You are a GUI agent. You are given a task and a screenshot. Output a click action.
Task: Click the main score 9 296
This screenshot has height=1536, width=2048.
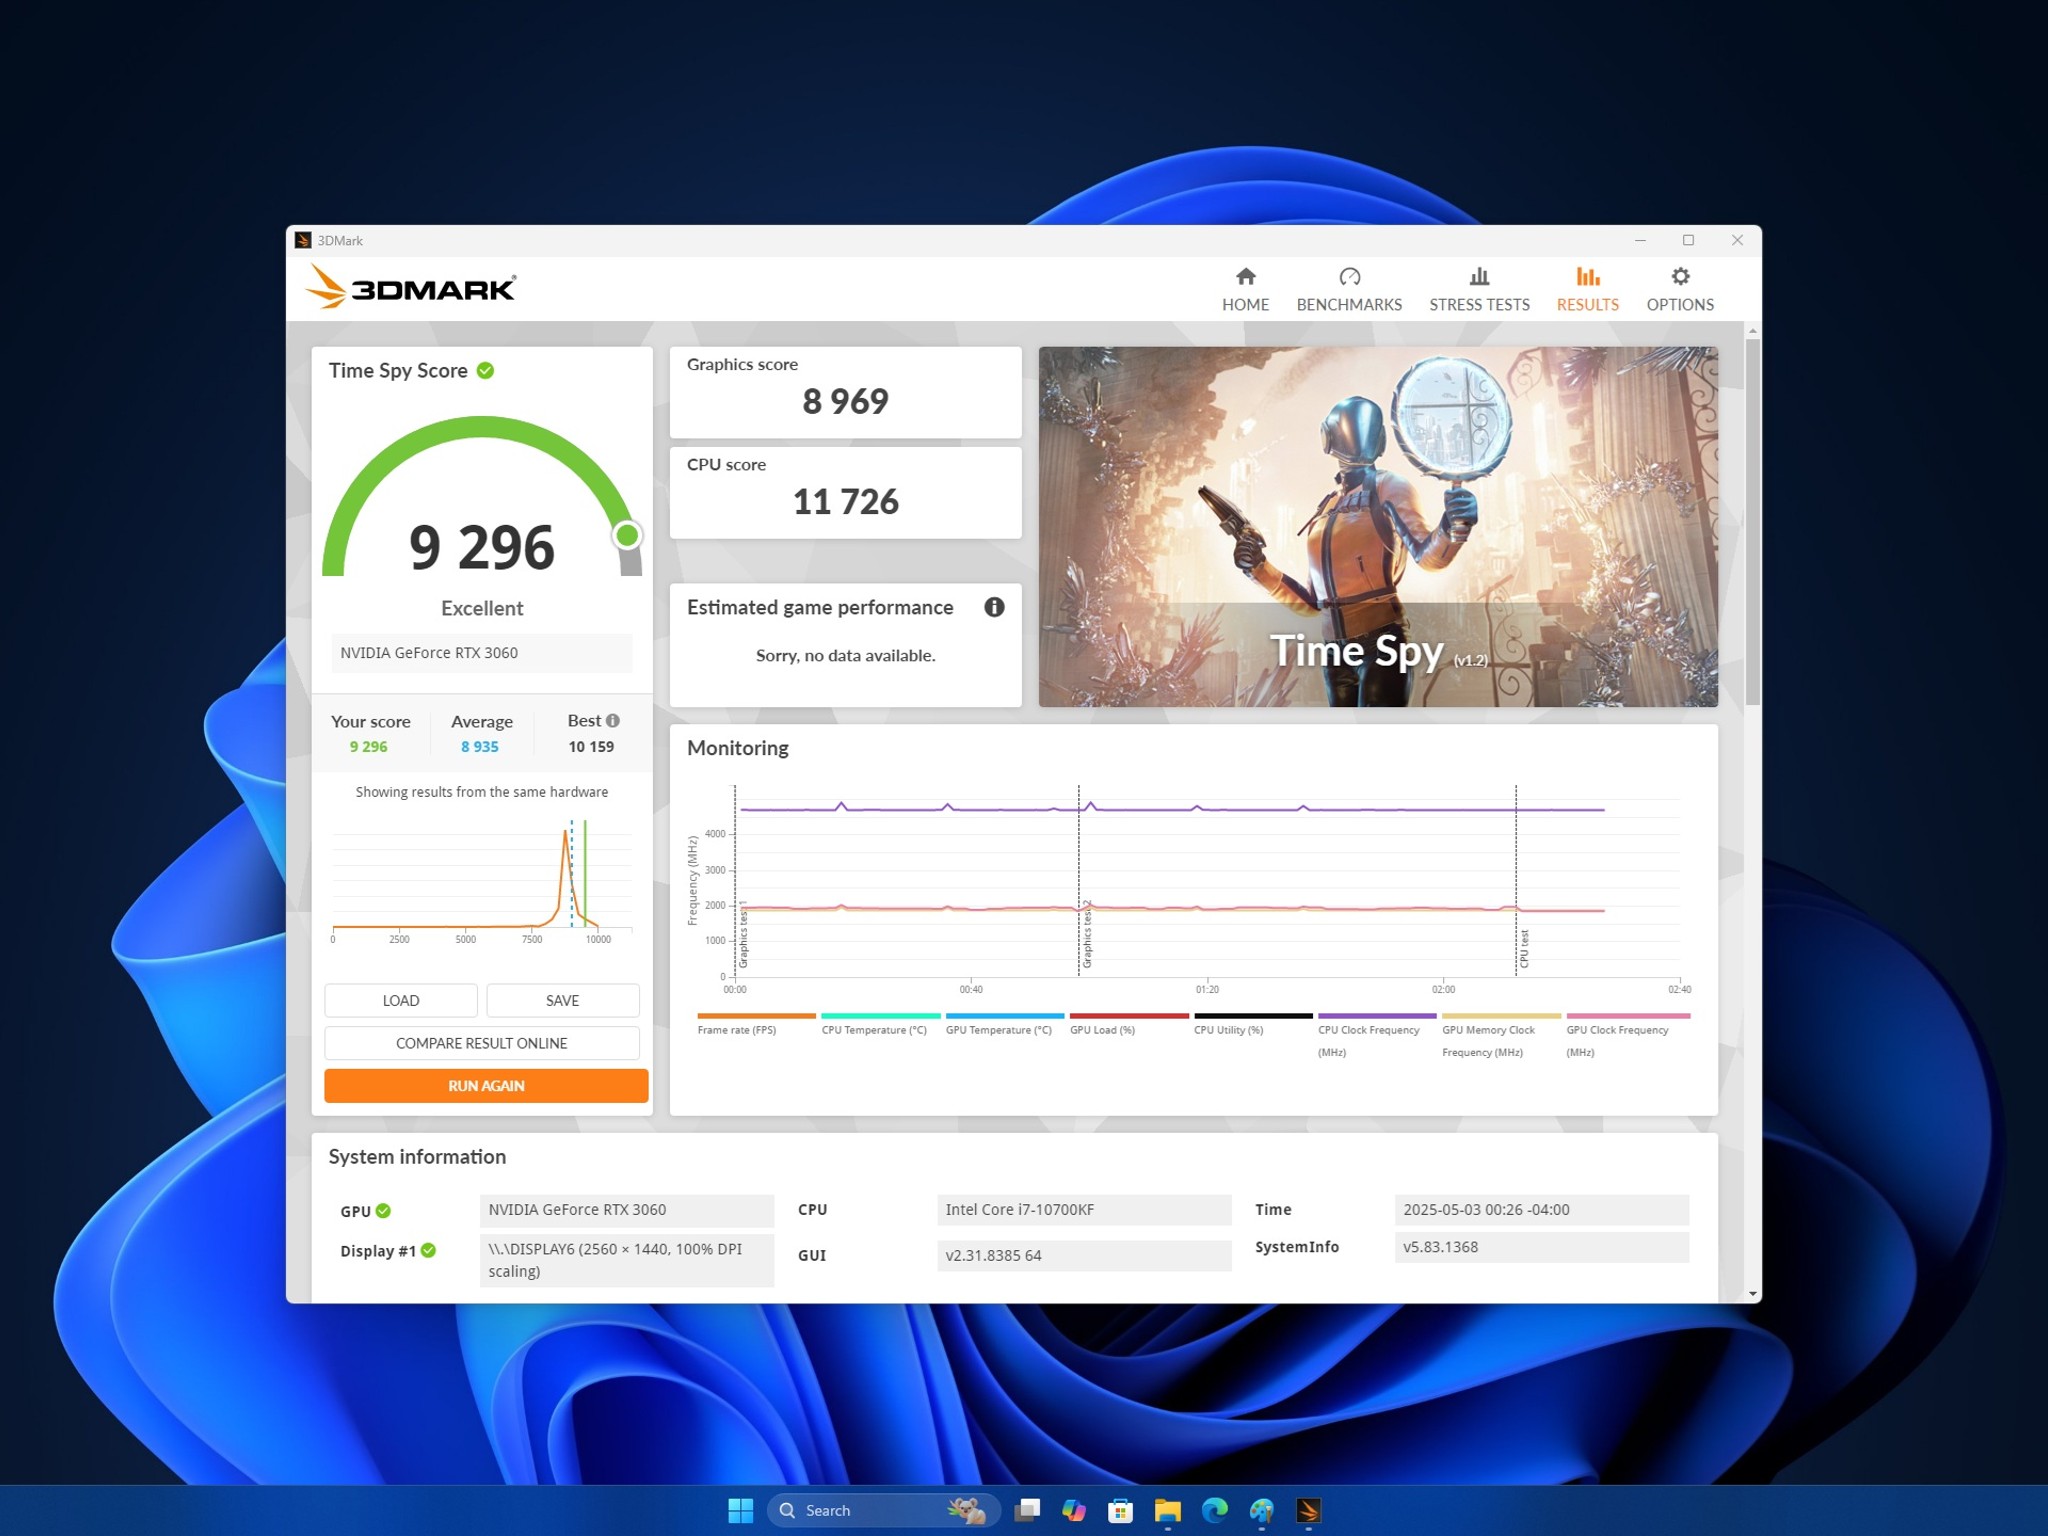pos(482,547)
